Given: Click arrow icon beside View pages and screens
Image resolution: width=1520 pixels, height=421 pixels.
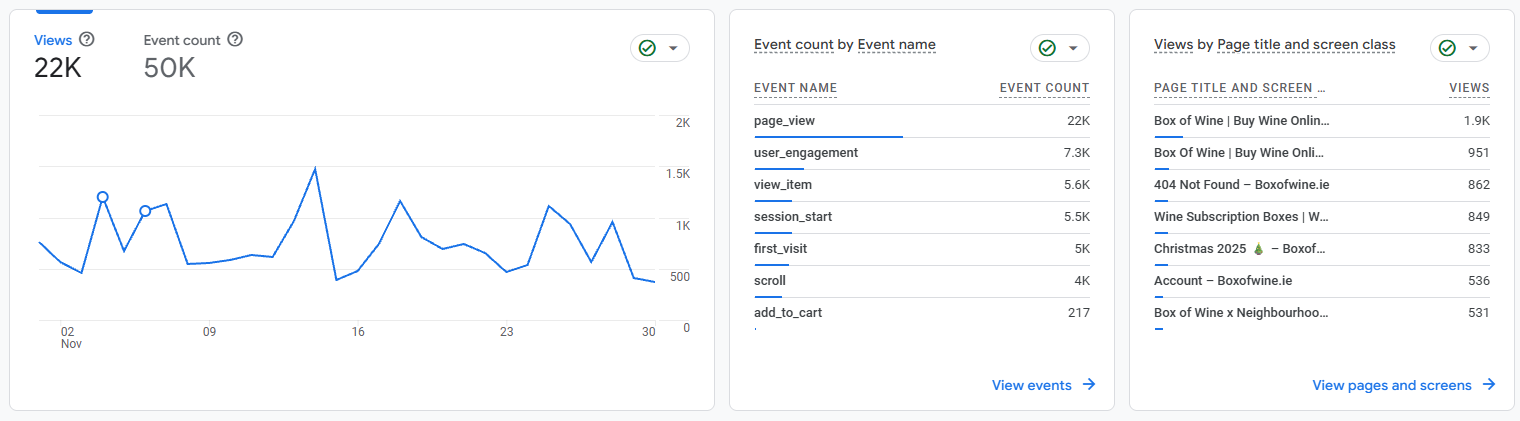Looking at the screenshot, I should click(1489, 385).
